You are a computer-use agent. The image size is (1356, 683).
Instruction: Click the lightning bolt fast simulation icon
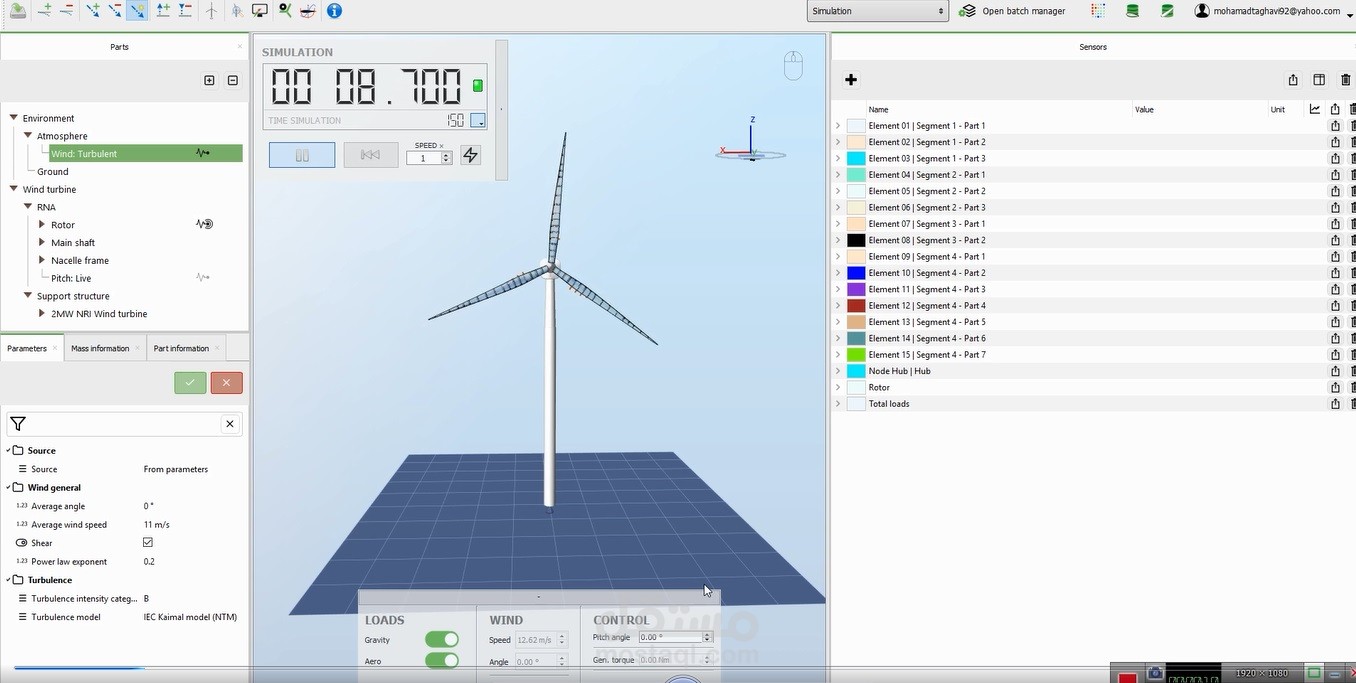[470, 155]
